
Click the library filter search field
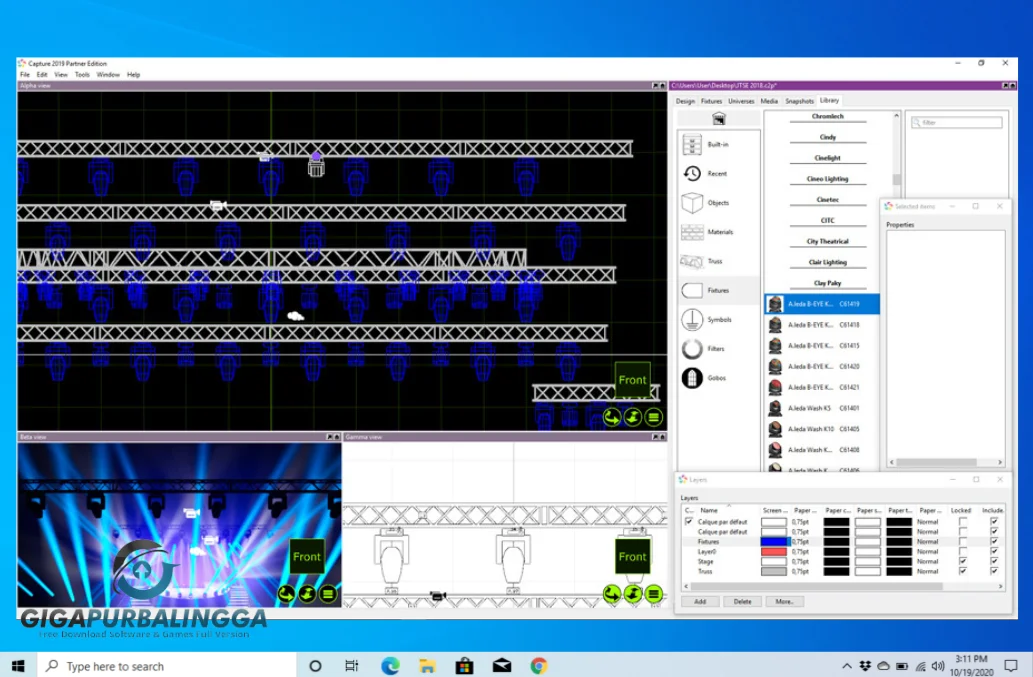pyautogui.click(x=957, y=122)
